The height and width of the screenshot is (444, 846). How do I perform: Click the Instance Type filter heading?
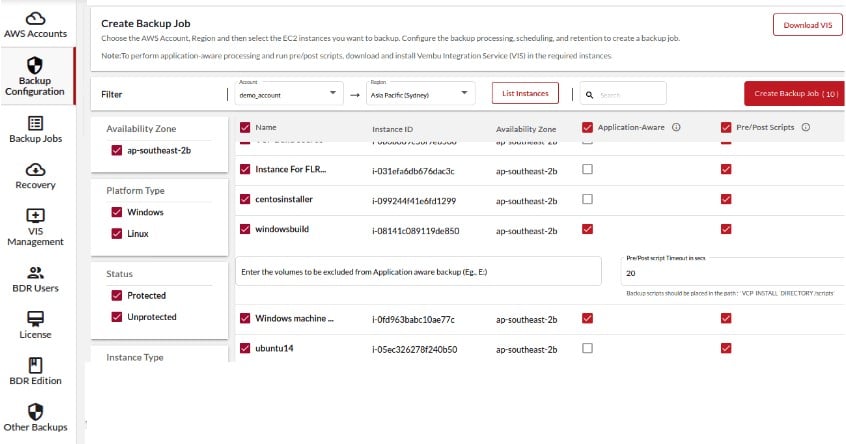coord(135,357)
